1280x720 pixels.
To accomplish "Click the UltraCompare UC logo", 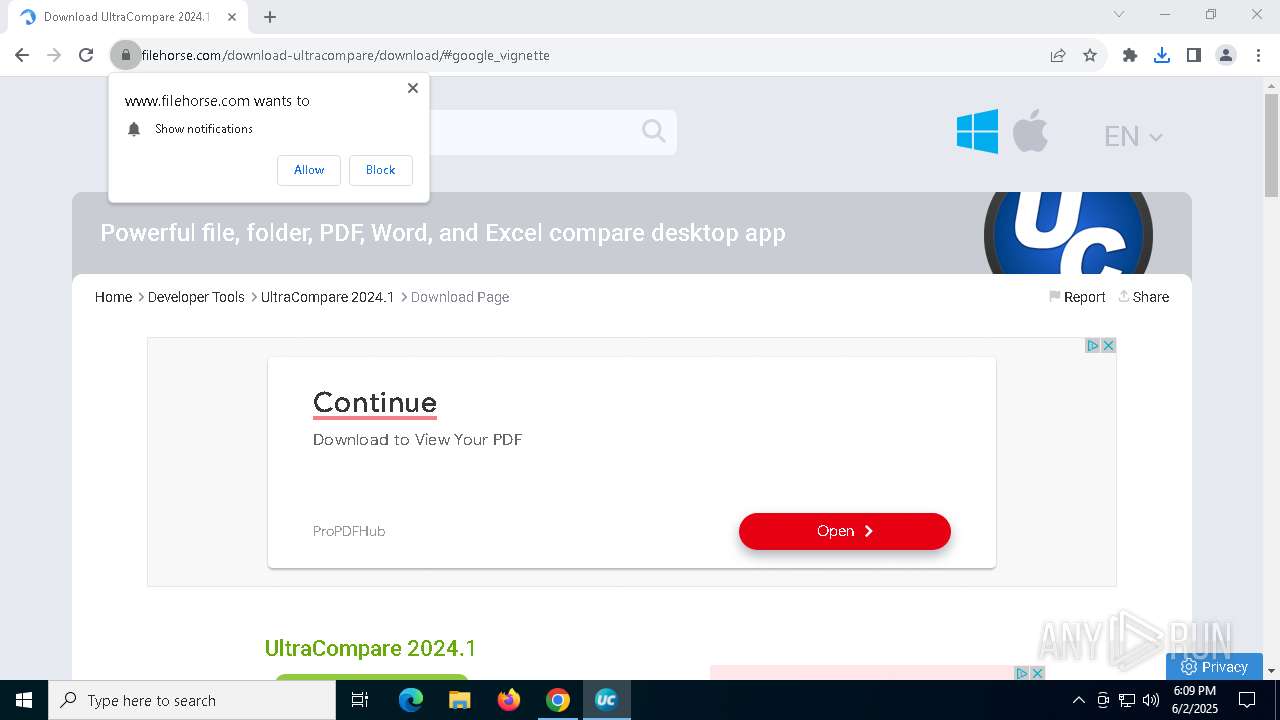I will coord(1068,233).
